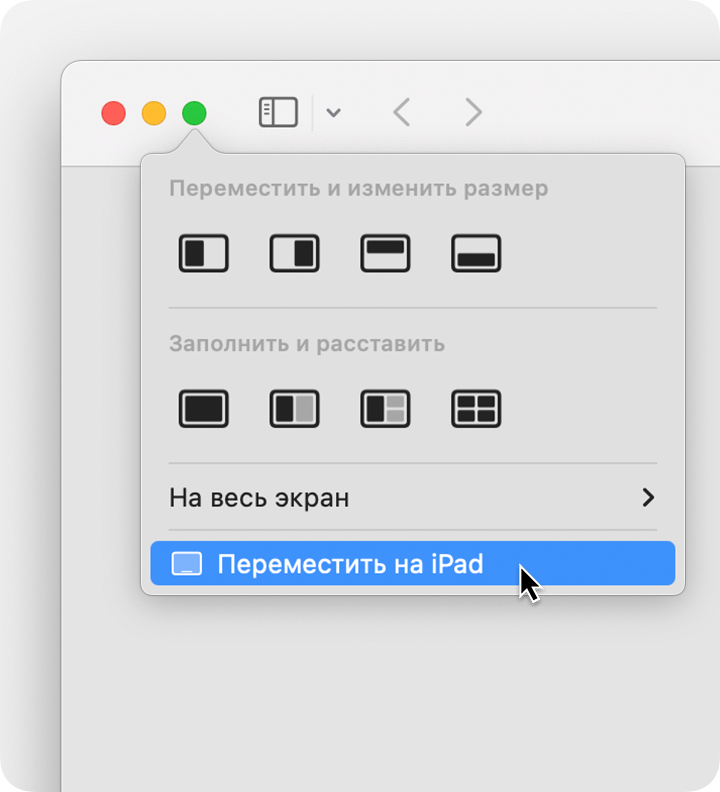Click the red close window button
This screenshot has width=720, height=792.
click(113, 113)
